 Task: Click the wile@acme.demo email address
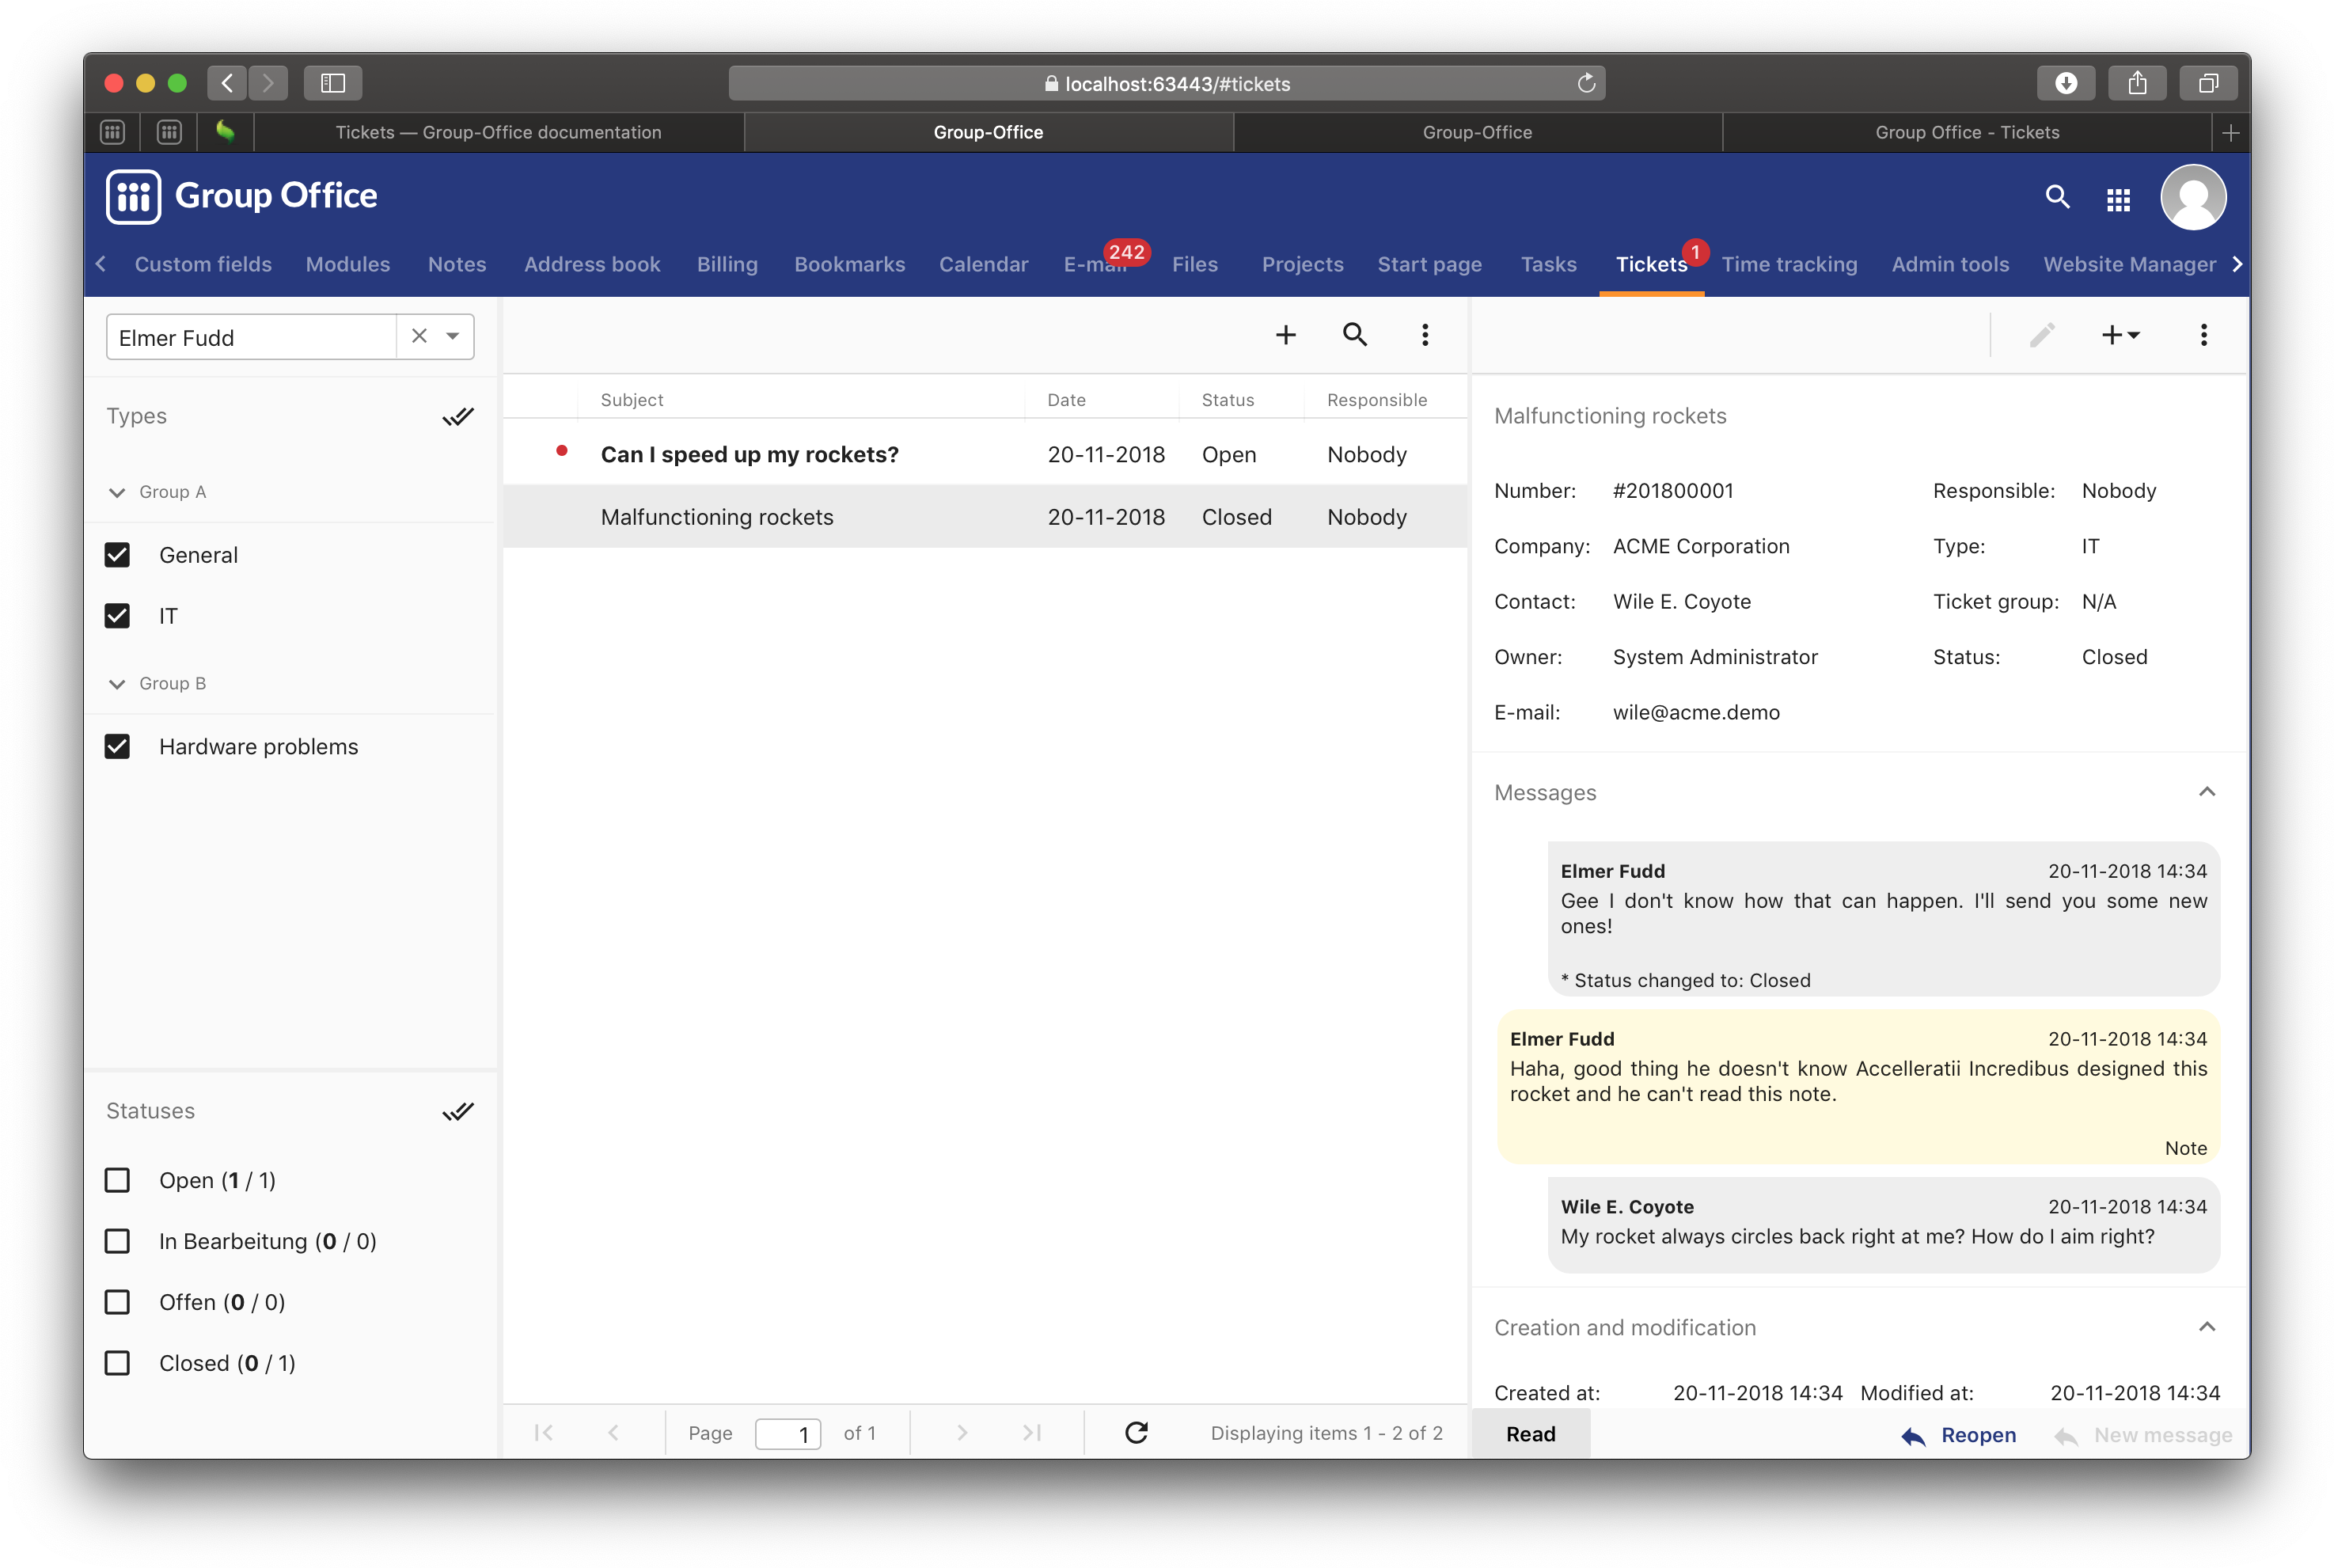pos(1695,712)
